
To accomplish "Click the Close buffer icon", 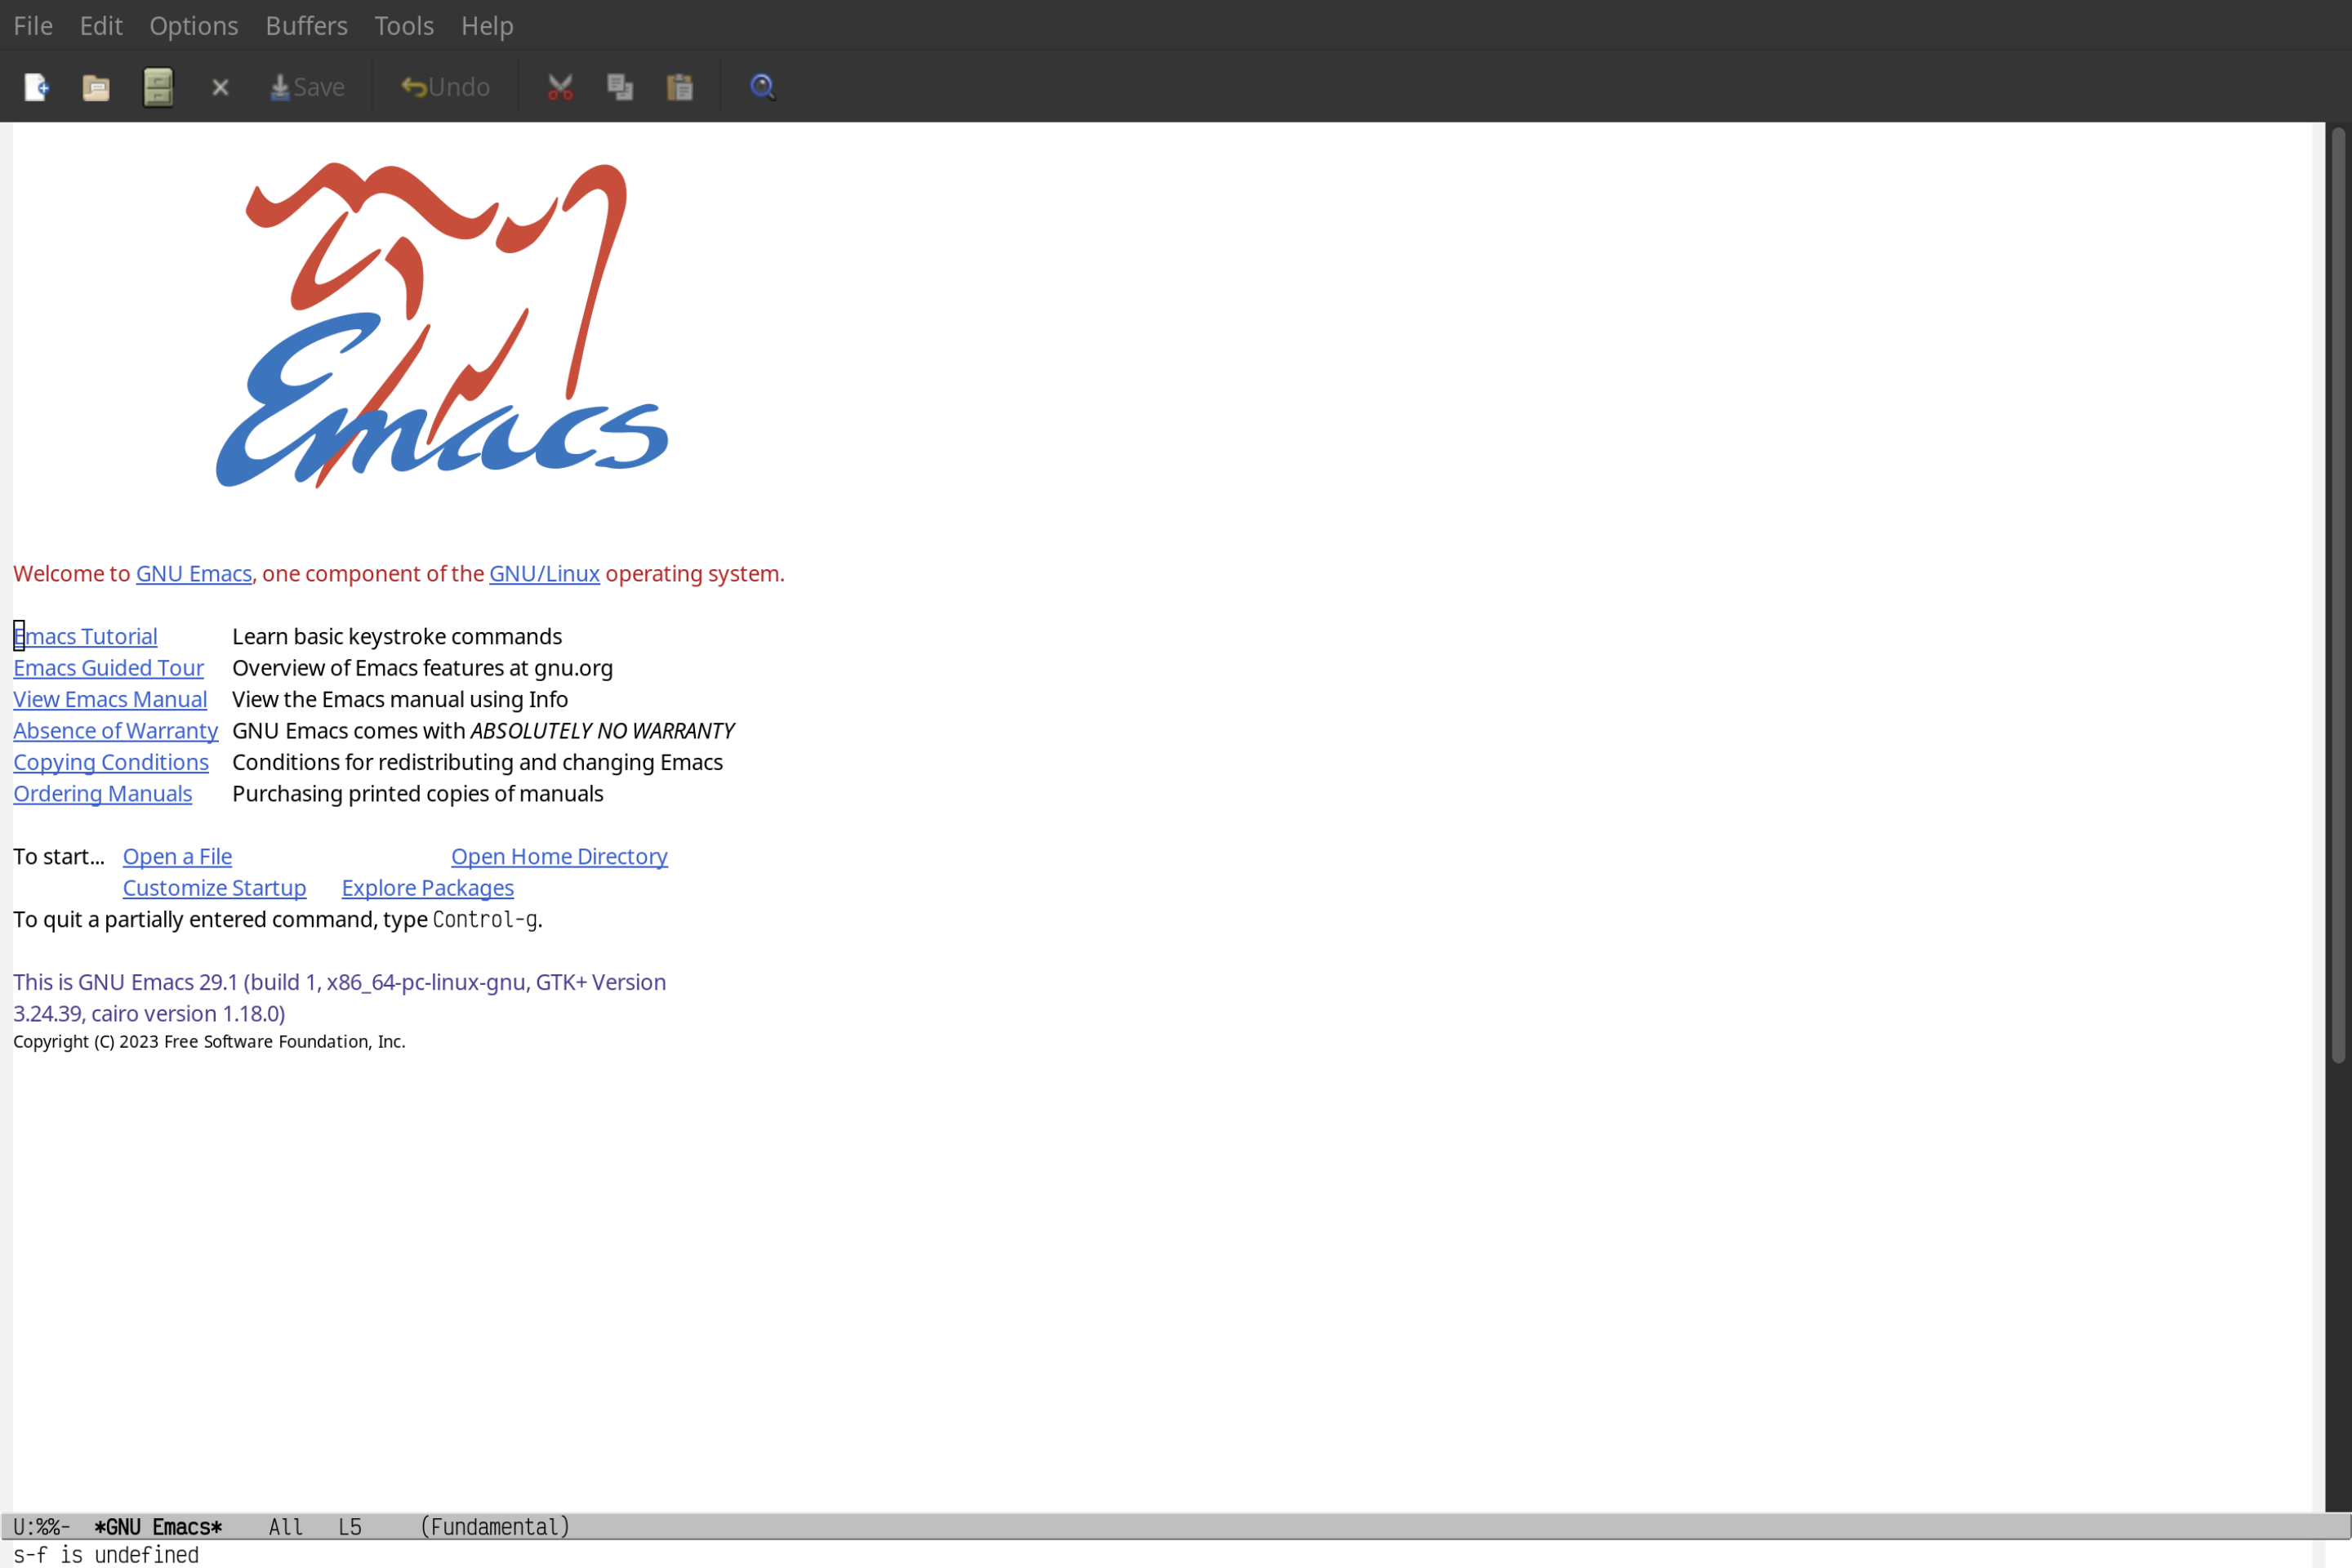I will coord(220,86).
